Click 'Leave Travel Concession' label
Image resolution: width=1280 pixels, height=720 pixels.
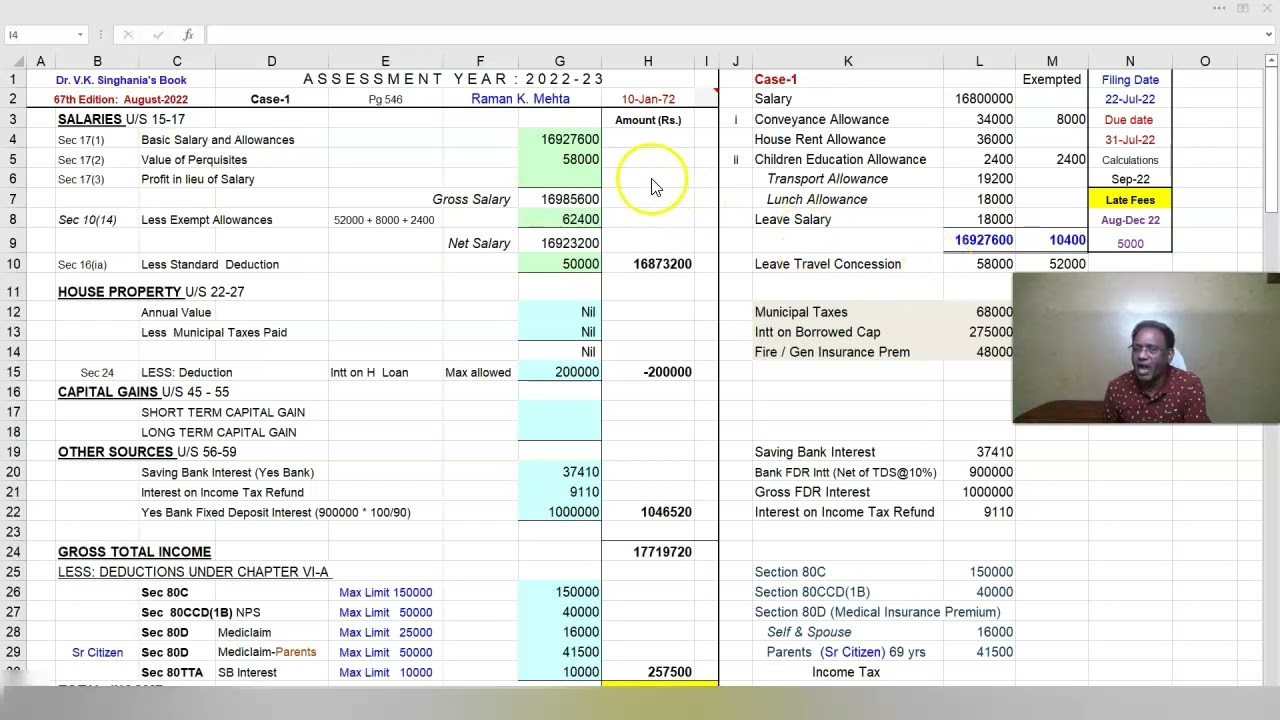tap(828, 264)
